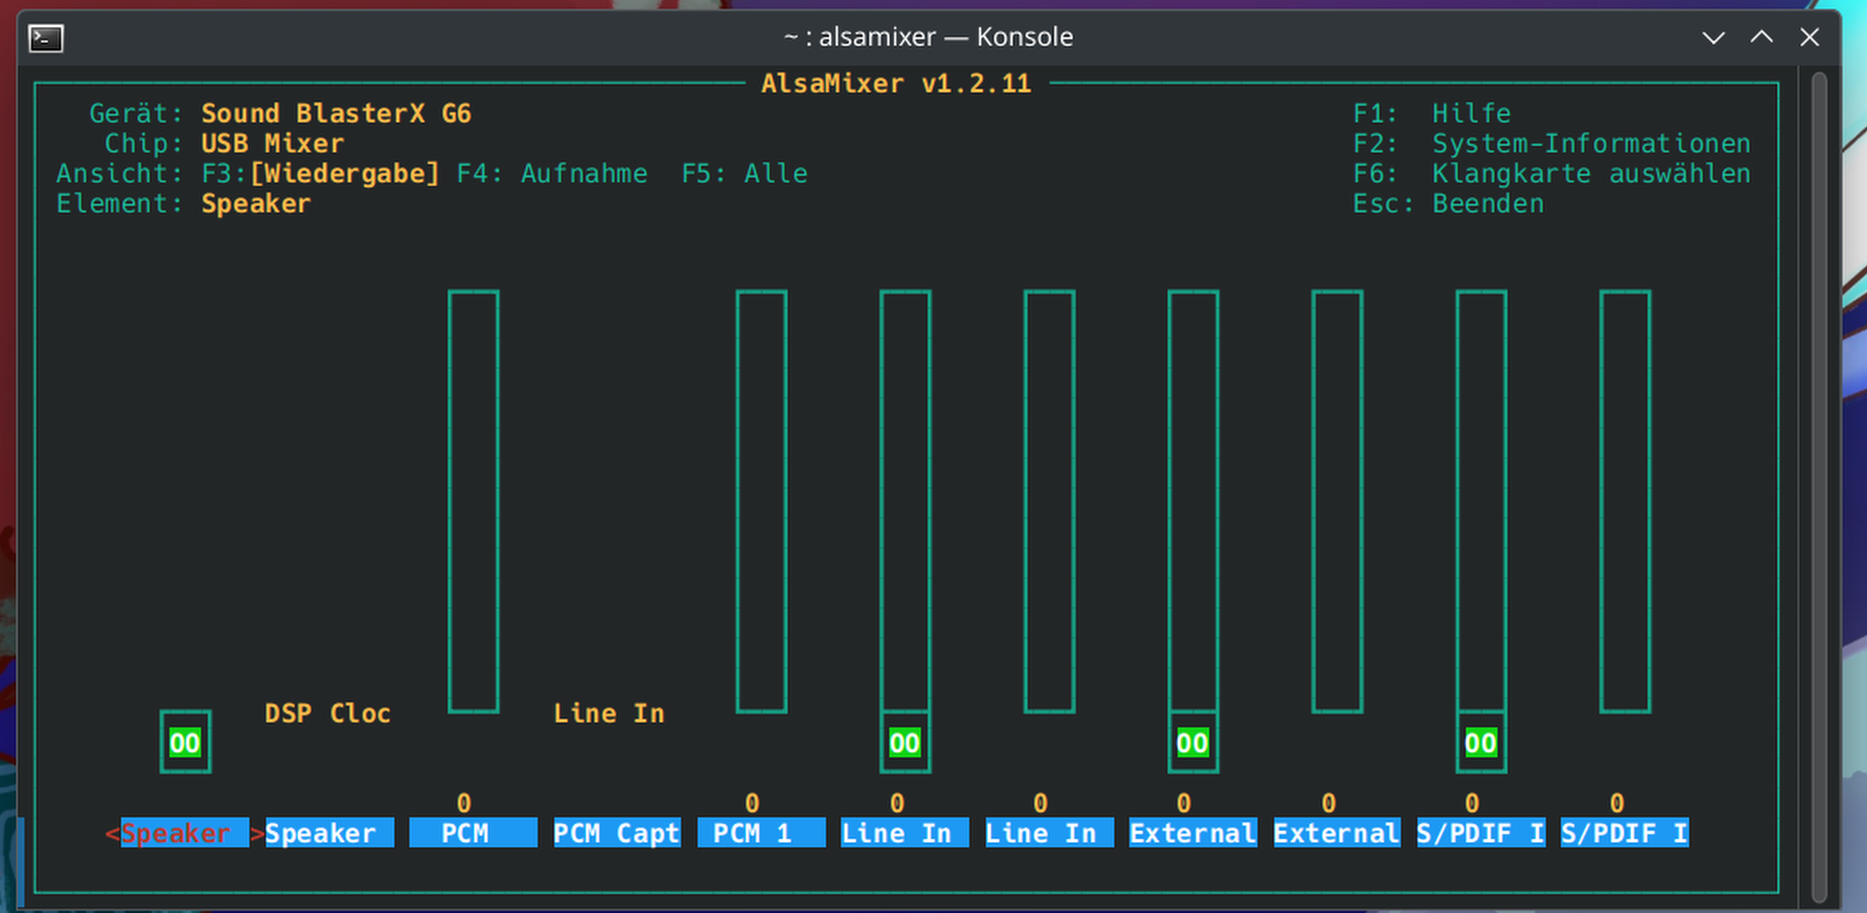The width and height of the screenshot is (1867, 913).
Task: Toggle mute box under S/PDIF I volume bar
Action: (x=1481, y=743)
